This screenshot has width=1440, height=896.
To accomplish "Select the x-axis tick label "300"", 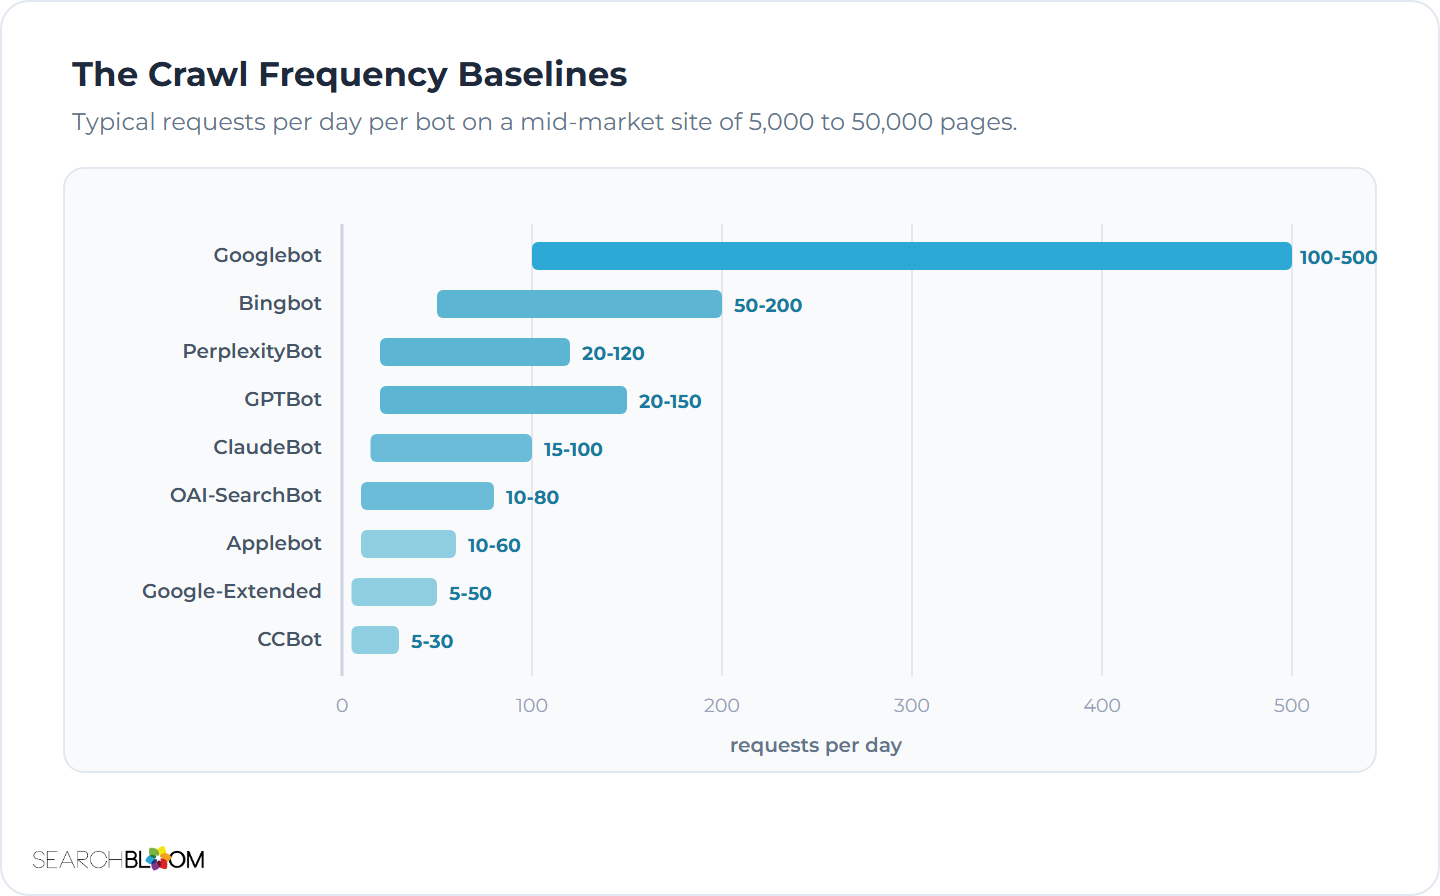I will pyautogui.click(x=912, y=705).
